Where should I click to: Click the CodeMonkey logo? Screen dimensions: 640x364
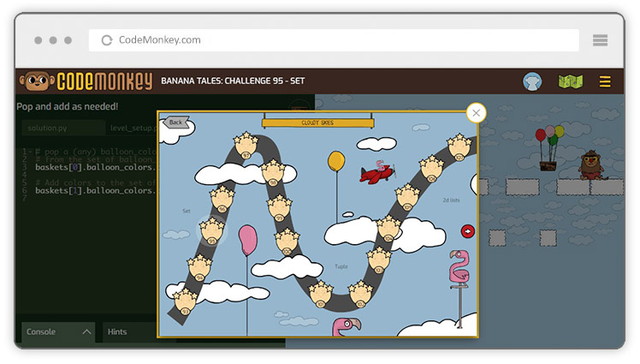pyautogui.click(x=86, y=81)
